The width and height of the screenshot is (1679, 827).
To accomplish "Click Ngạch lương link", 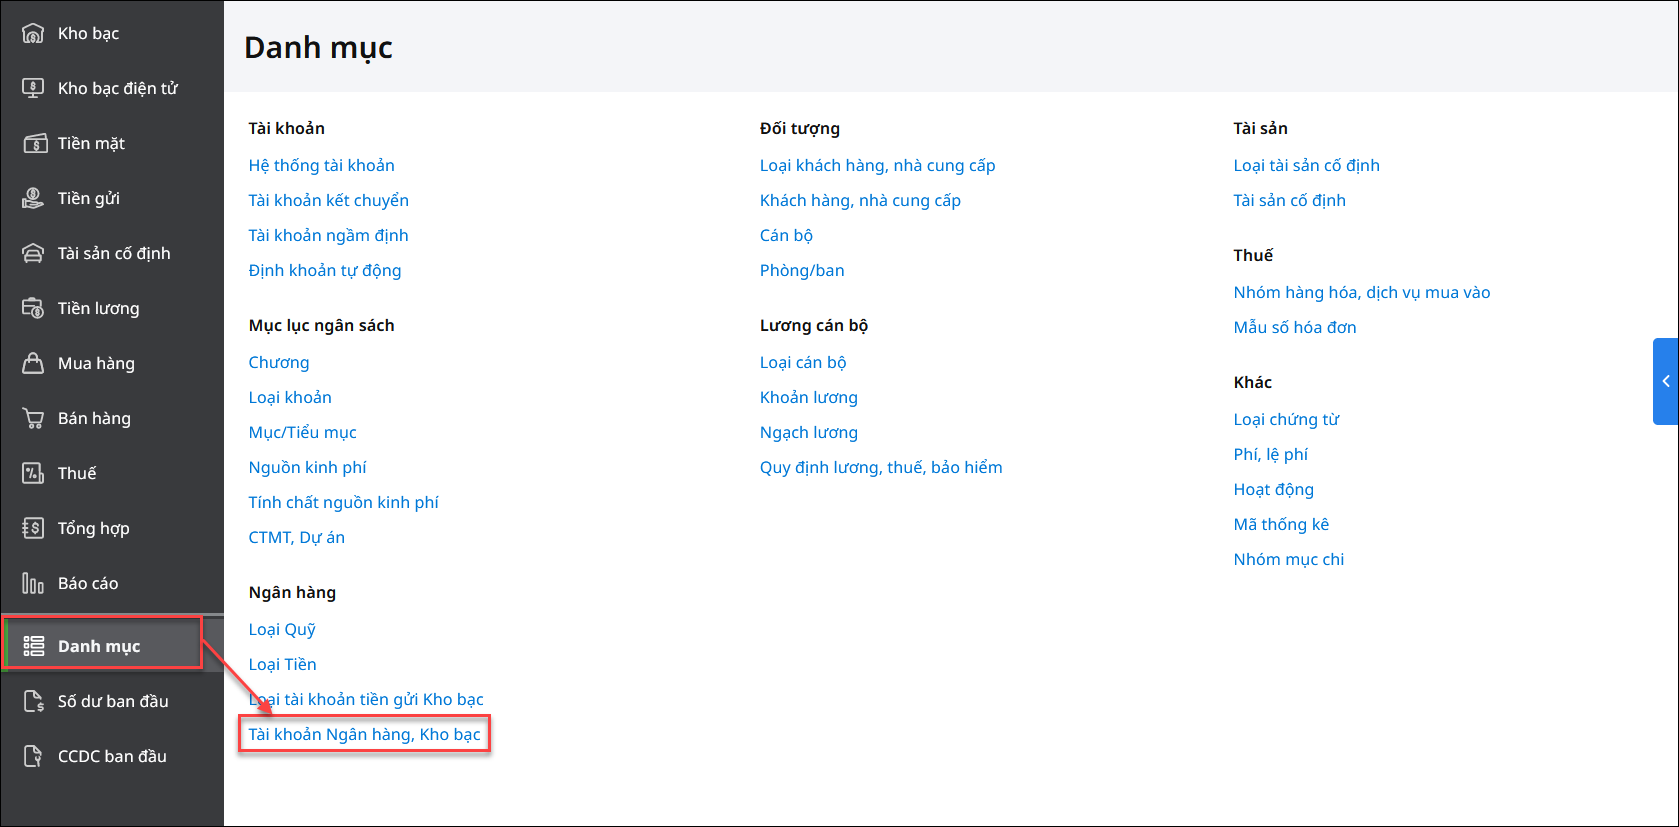I will pyautogui.click(x=808, y=432).
